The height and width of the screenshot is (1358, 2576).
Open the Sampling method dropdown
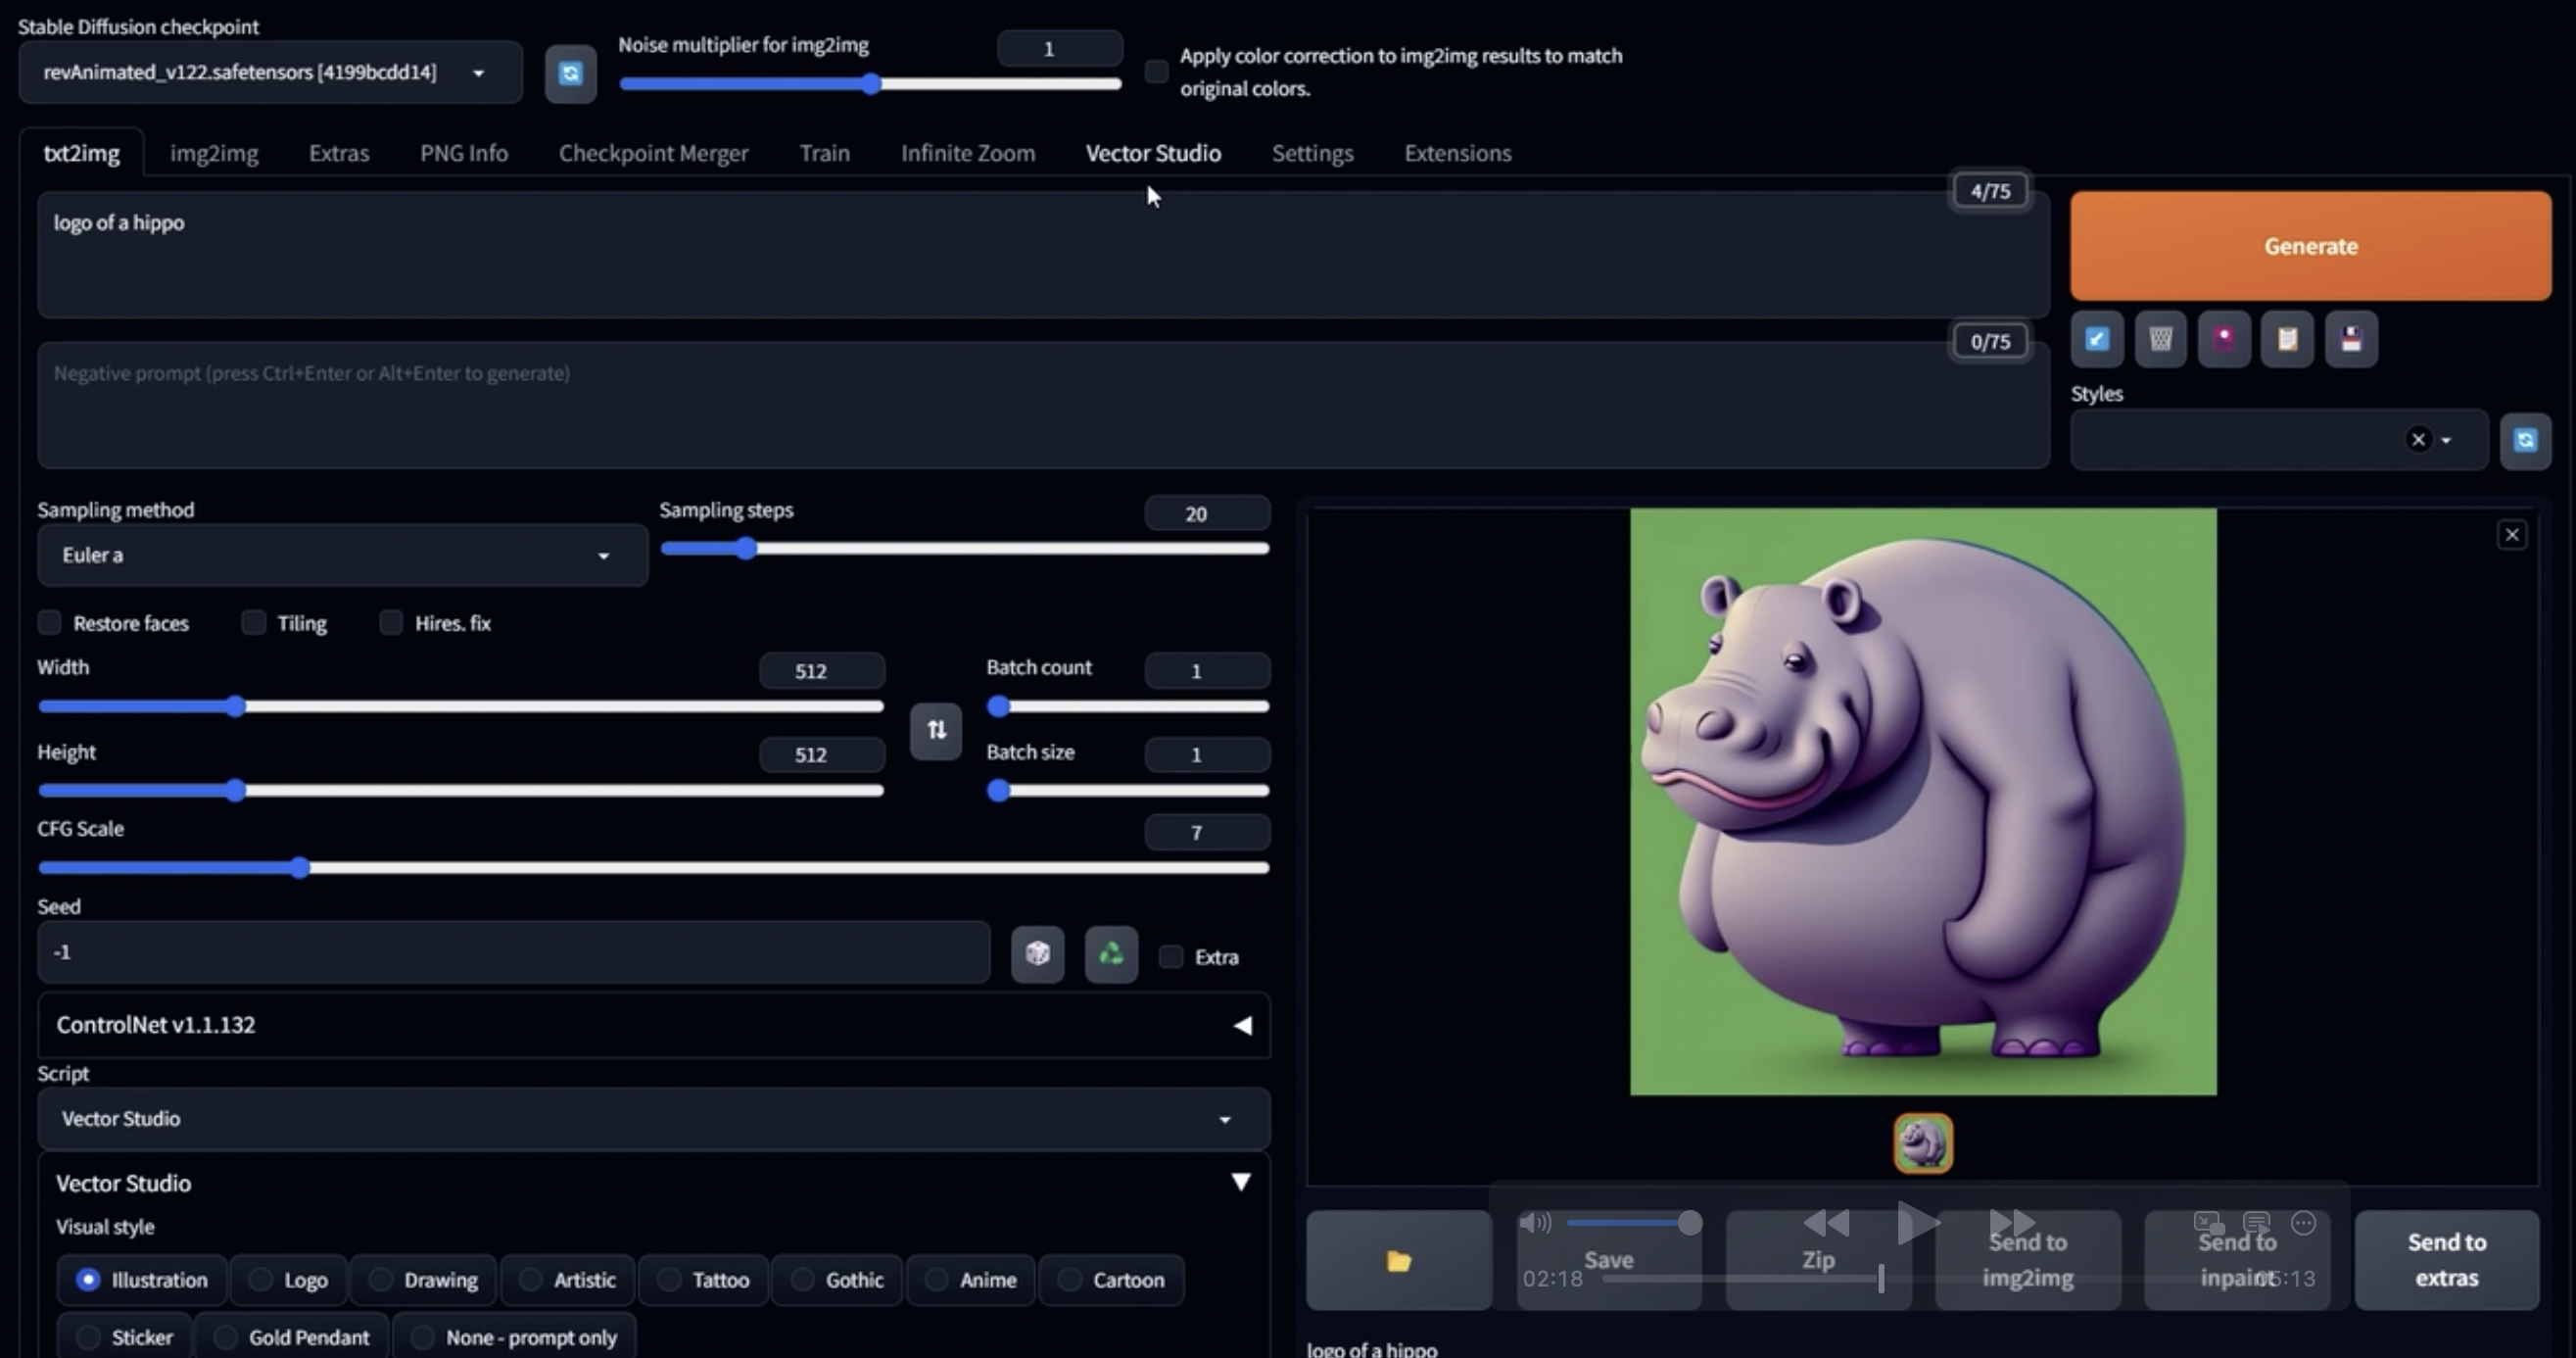[x=342, y=555]
